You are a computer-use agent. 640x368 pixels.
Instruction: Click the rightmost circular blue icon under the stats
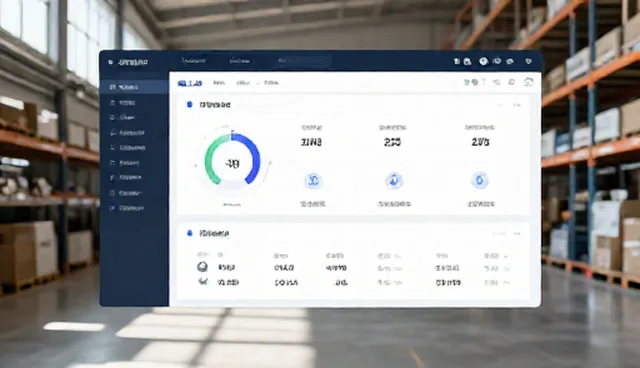[x=480, y=180]
